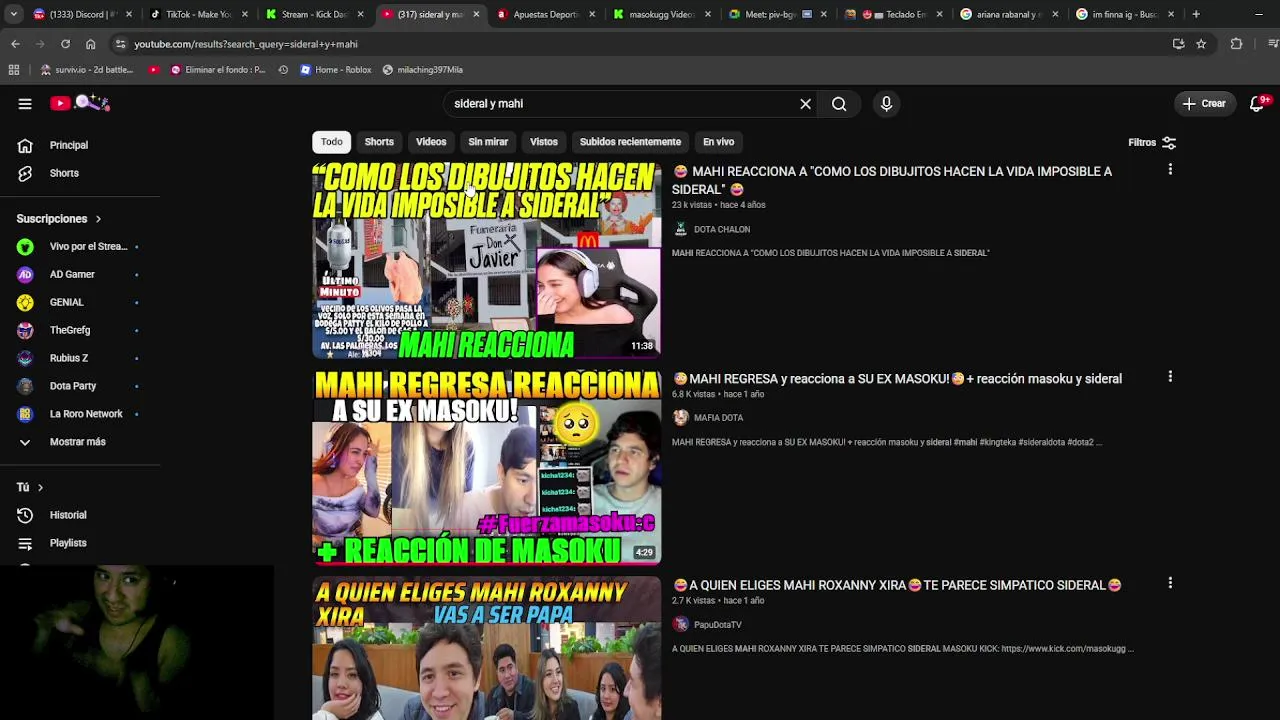Open DOTA CHALON channel name

click(722, 229)
